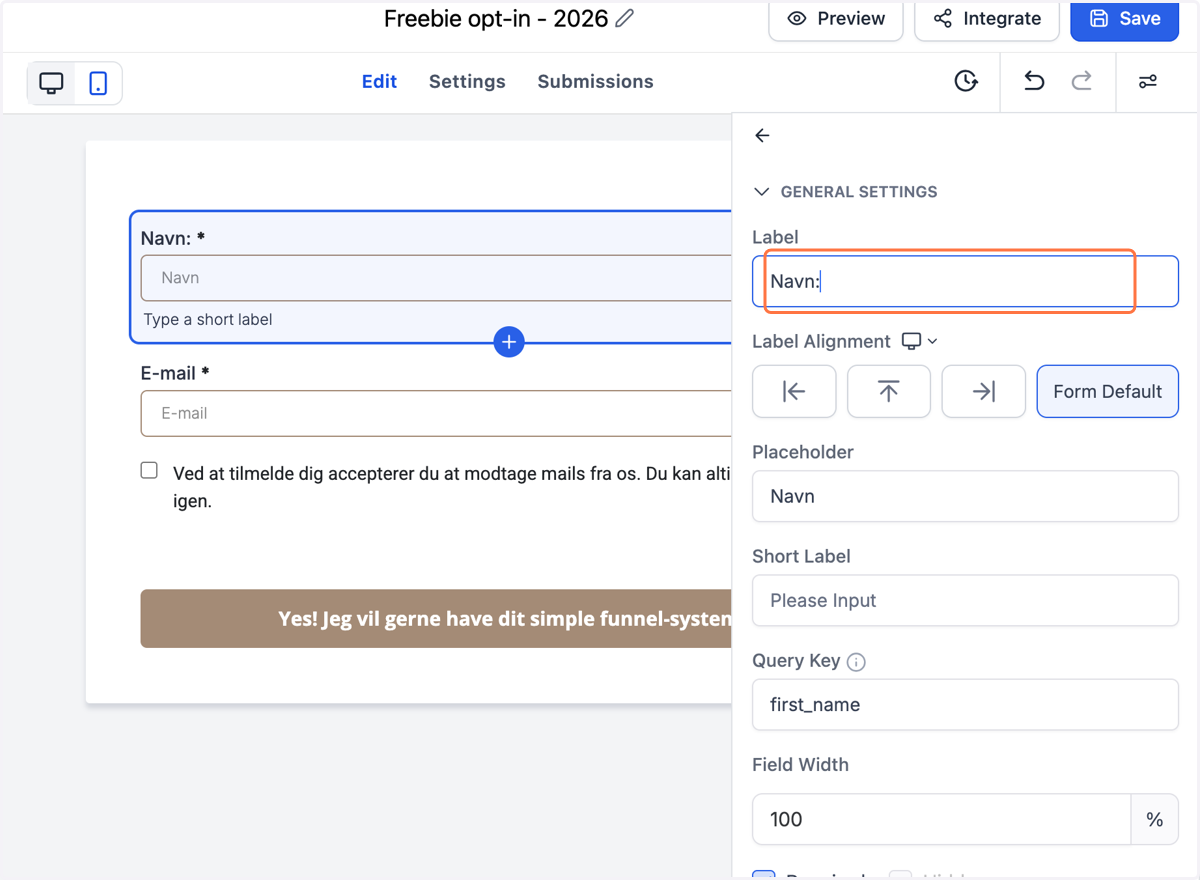Align label to the top

pyautogui.click(x=889, y=391)
